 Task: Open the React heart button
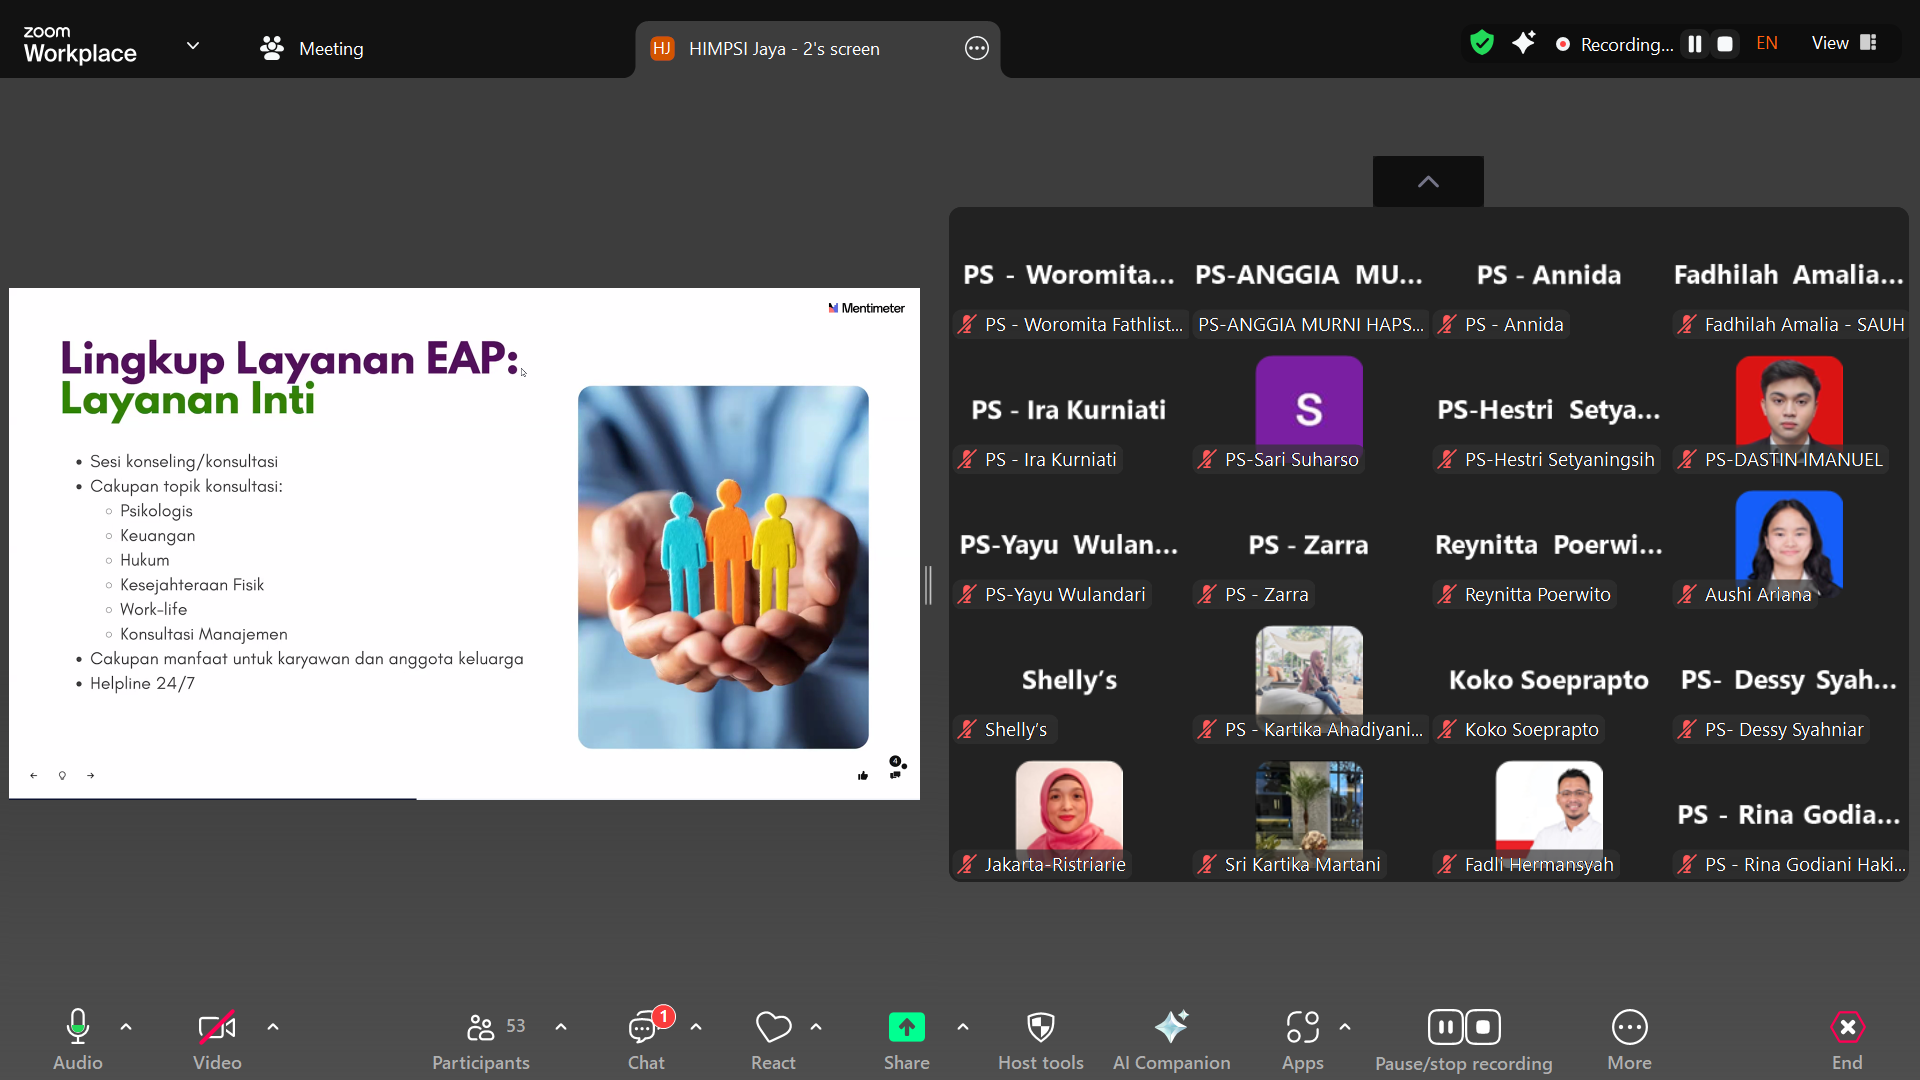click(773, 1040)
